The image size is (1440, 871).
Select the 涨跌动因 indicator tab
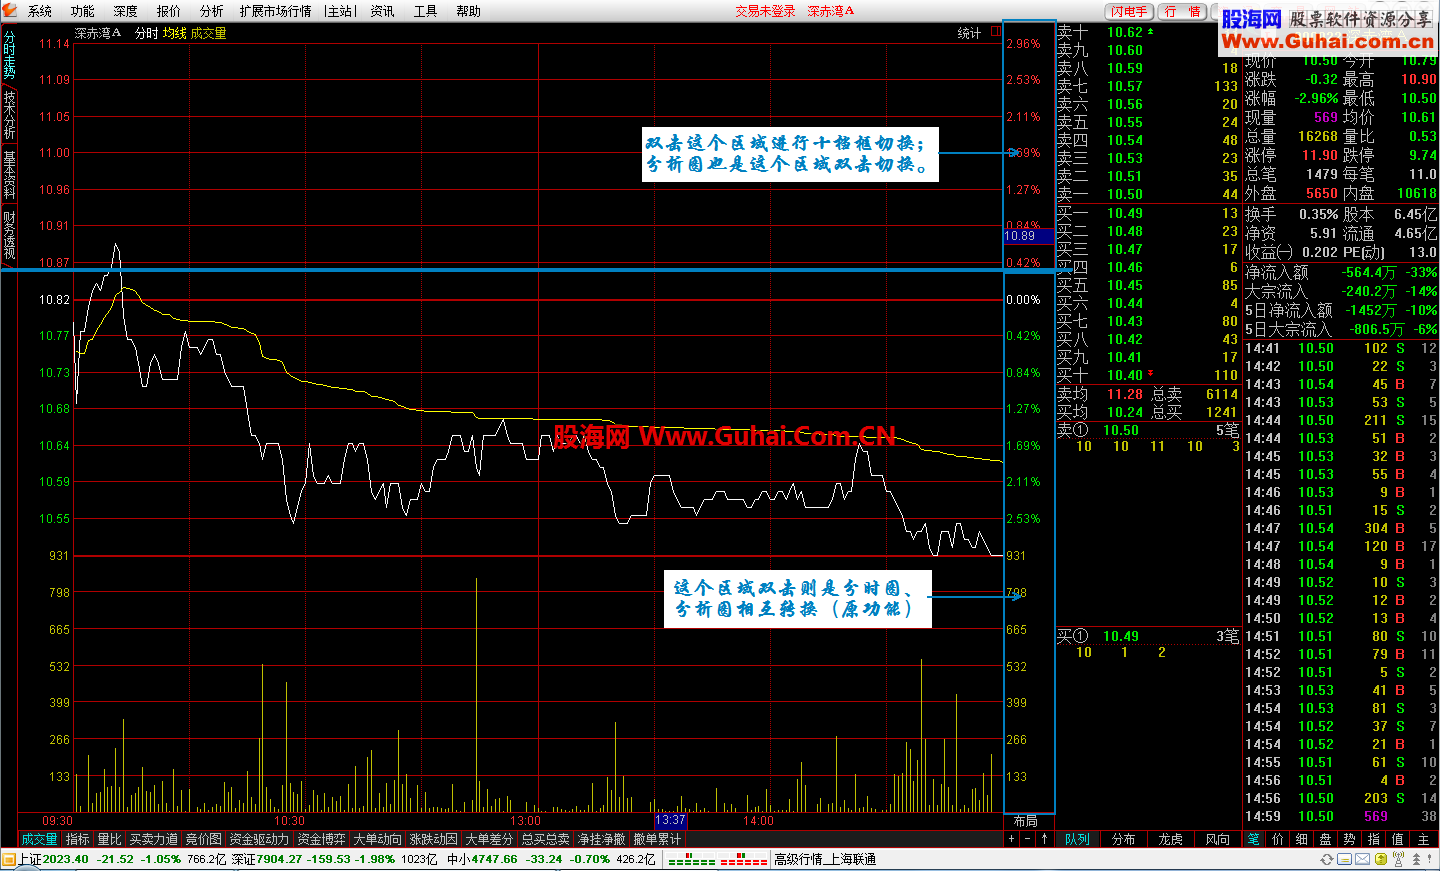[x=433, y=839]
